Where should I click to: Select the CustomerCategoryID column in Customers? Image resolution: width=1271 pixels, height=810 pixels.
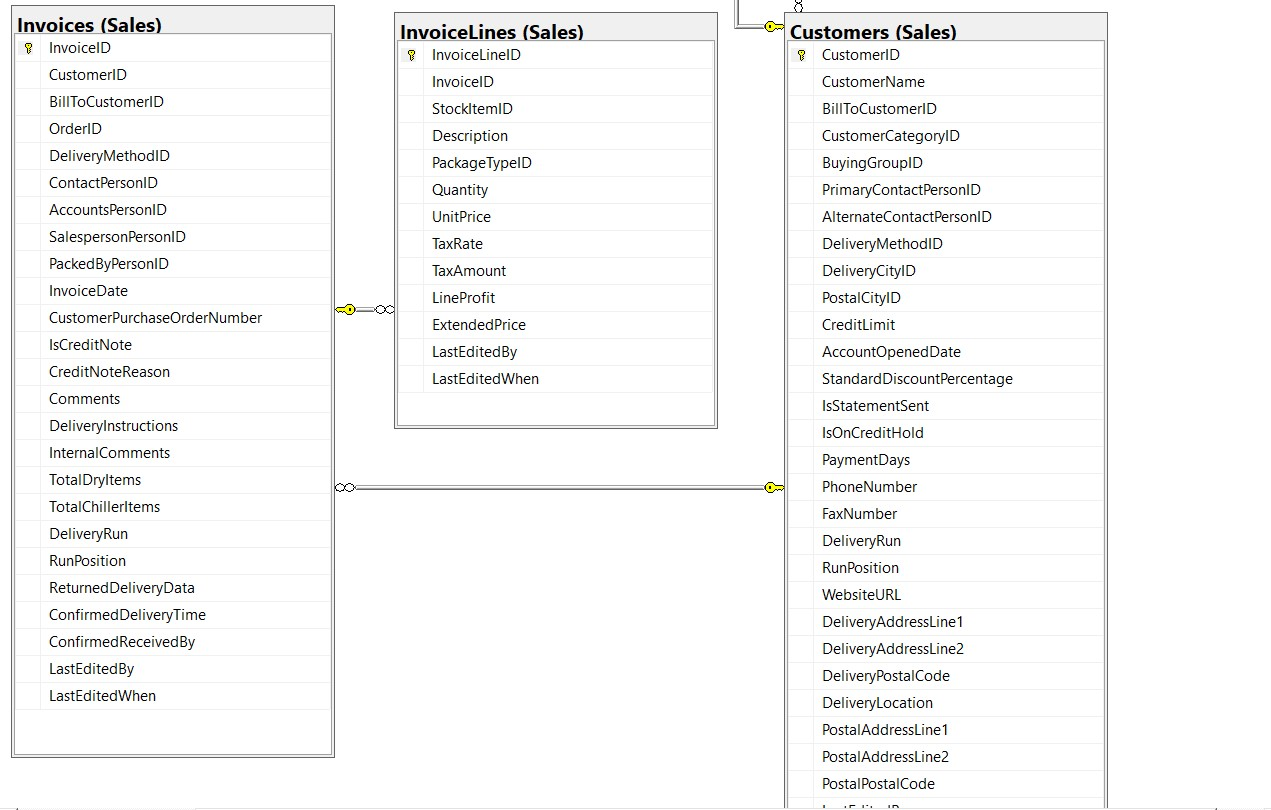(x=888, y=135)
